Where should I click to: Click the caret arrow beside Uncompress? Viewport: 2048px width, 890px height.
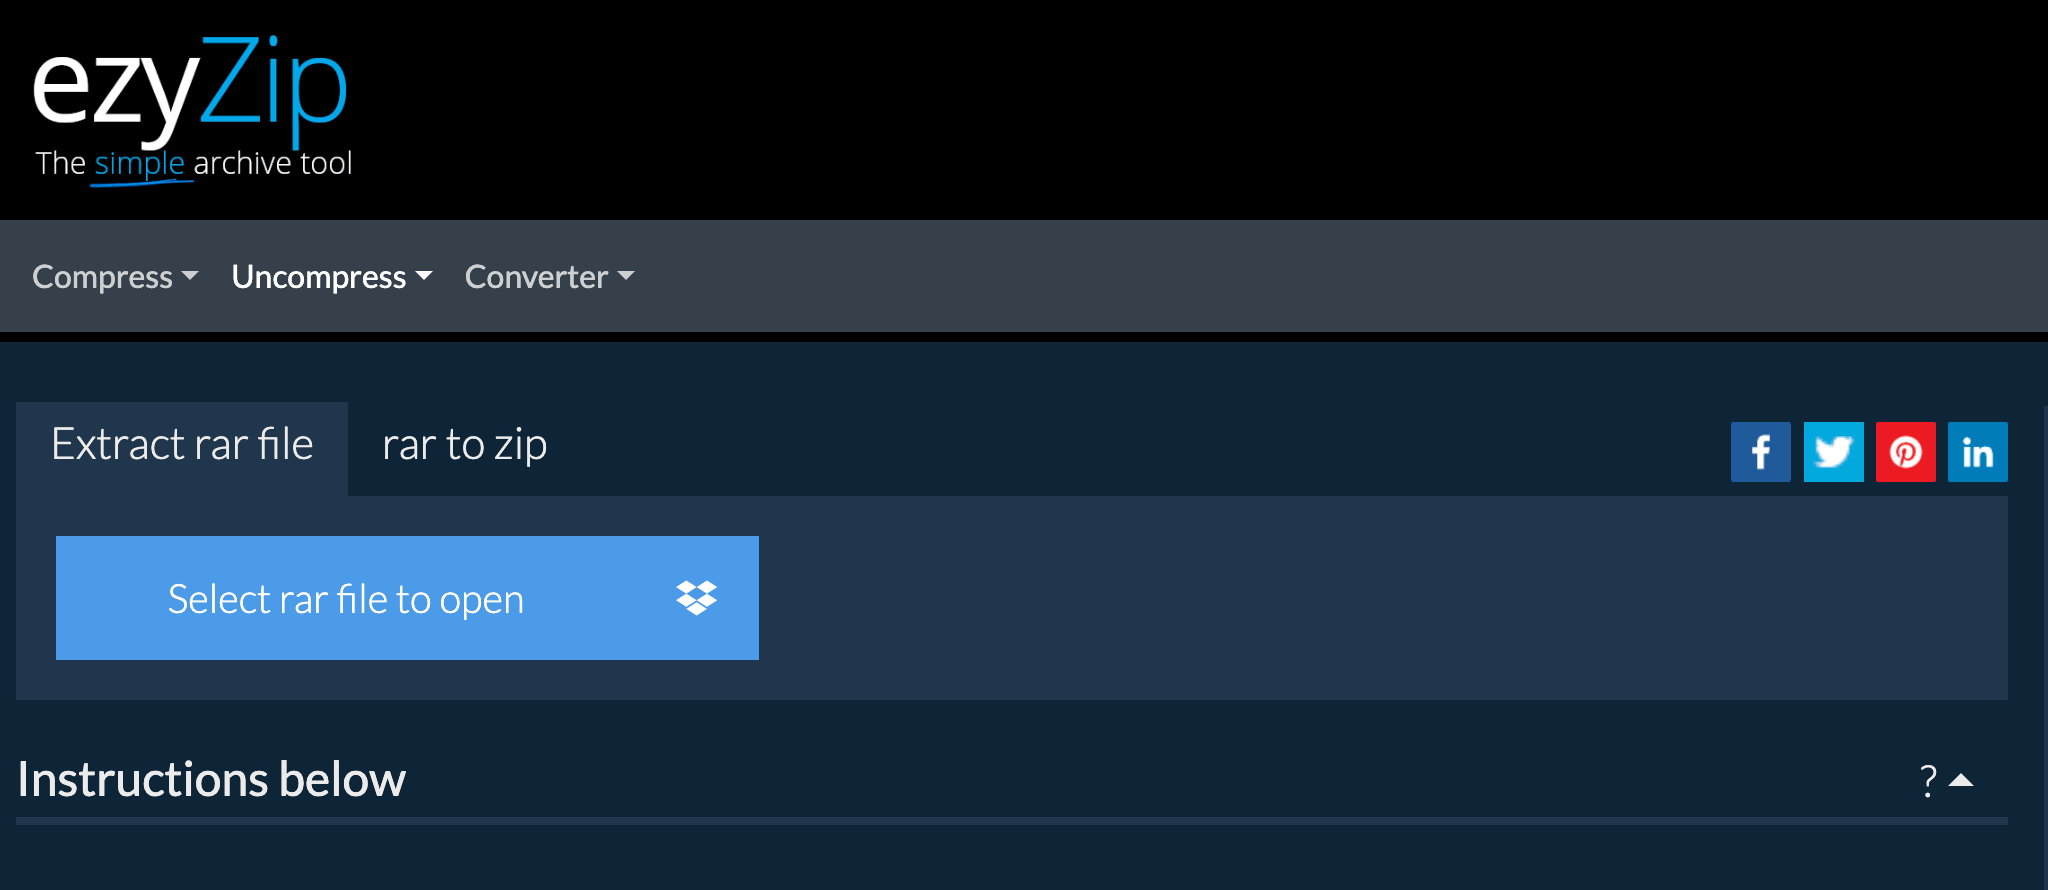pos(424,276)
